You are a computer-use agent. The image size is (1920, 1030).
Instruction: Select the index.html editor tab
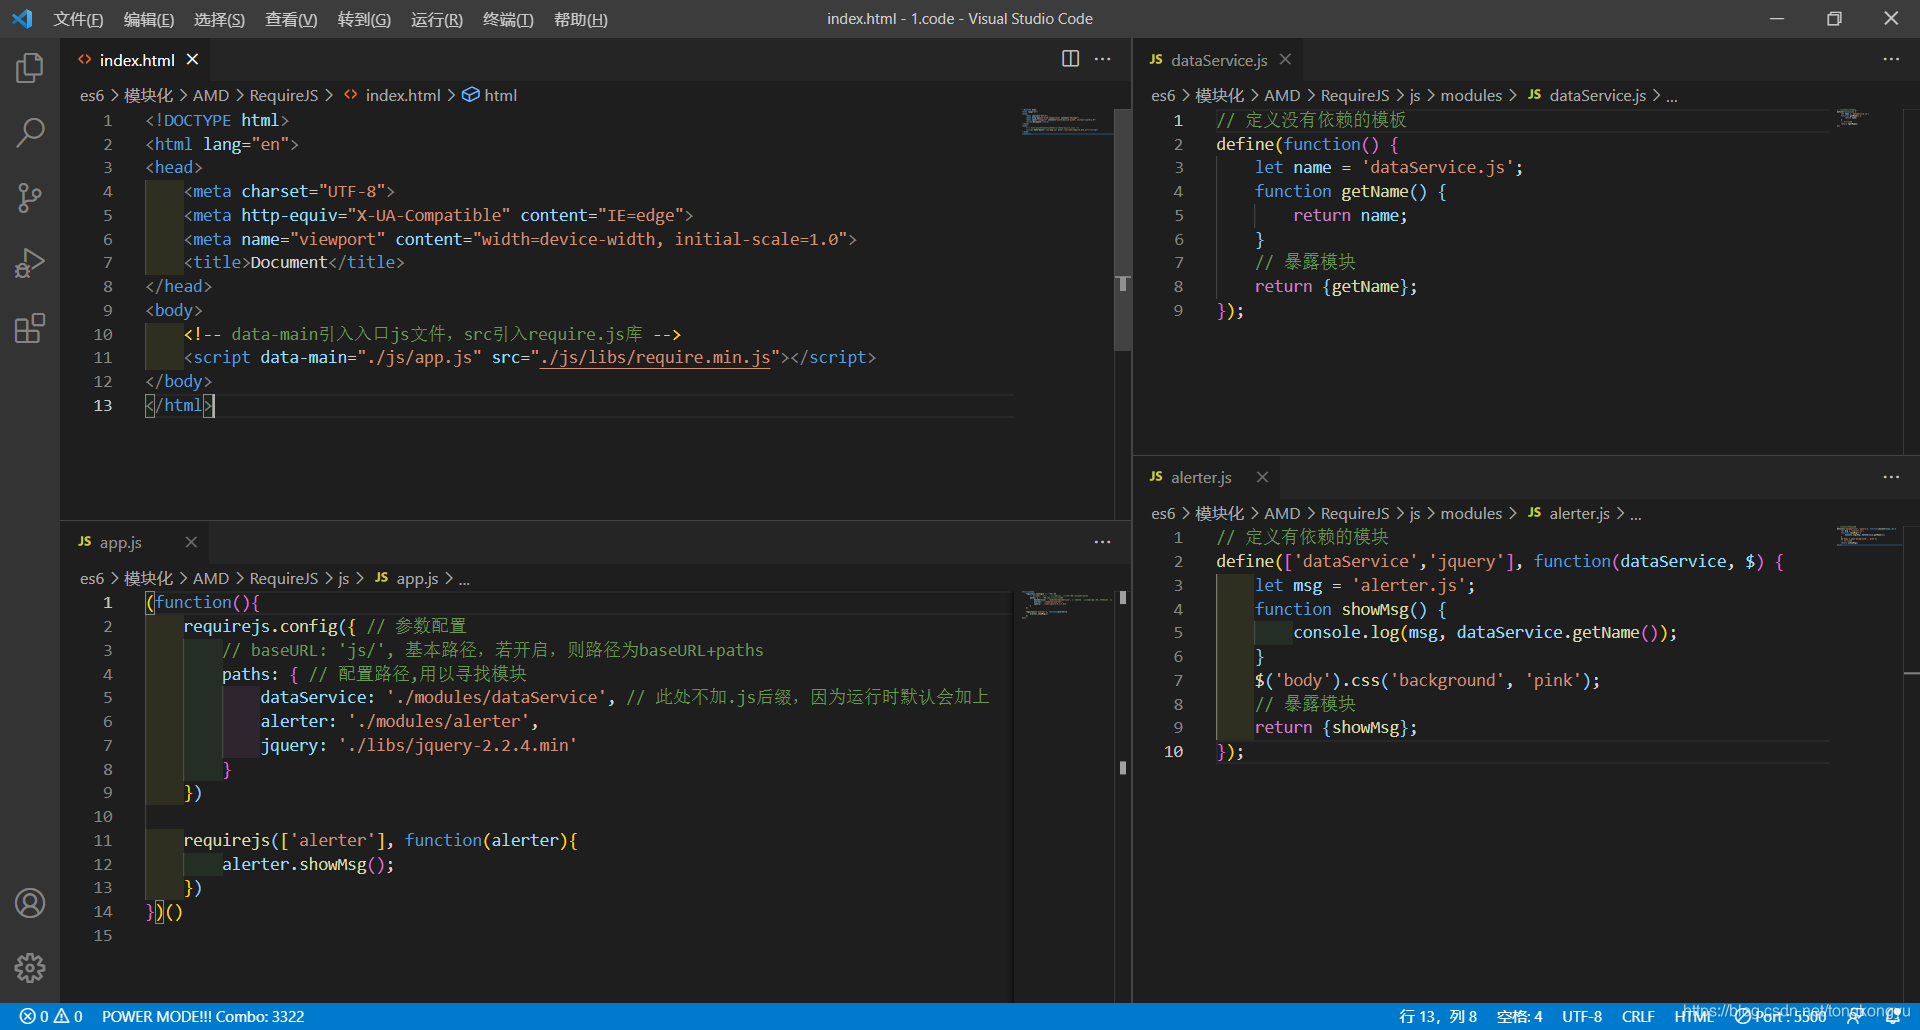tap(137, 60)
